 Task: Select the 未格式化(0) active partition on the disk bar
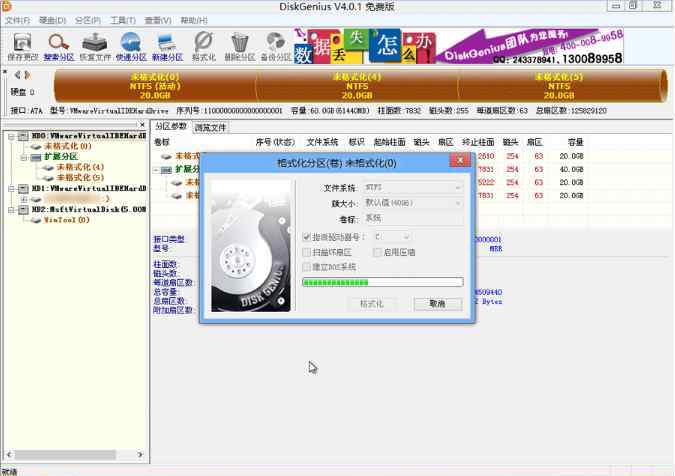pos(155,86)
